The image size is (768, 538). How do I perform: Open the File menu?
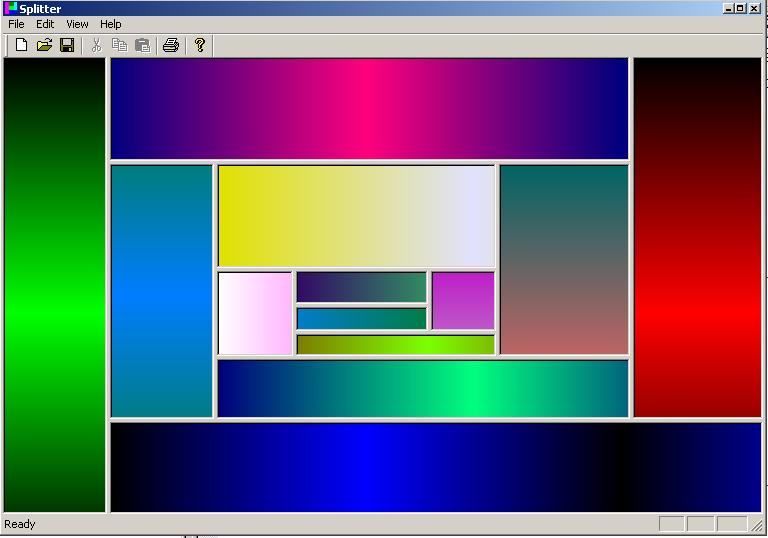coord(16,24)
